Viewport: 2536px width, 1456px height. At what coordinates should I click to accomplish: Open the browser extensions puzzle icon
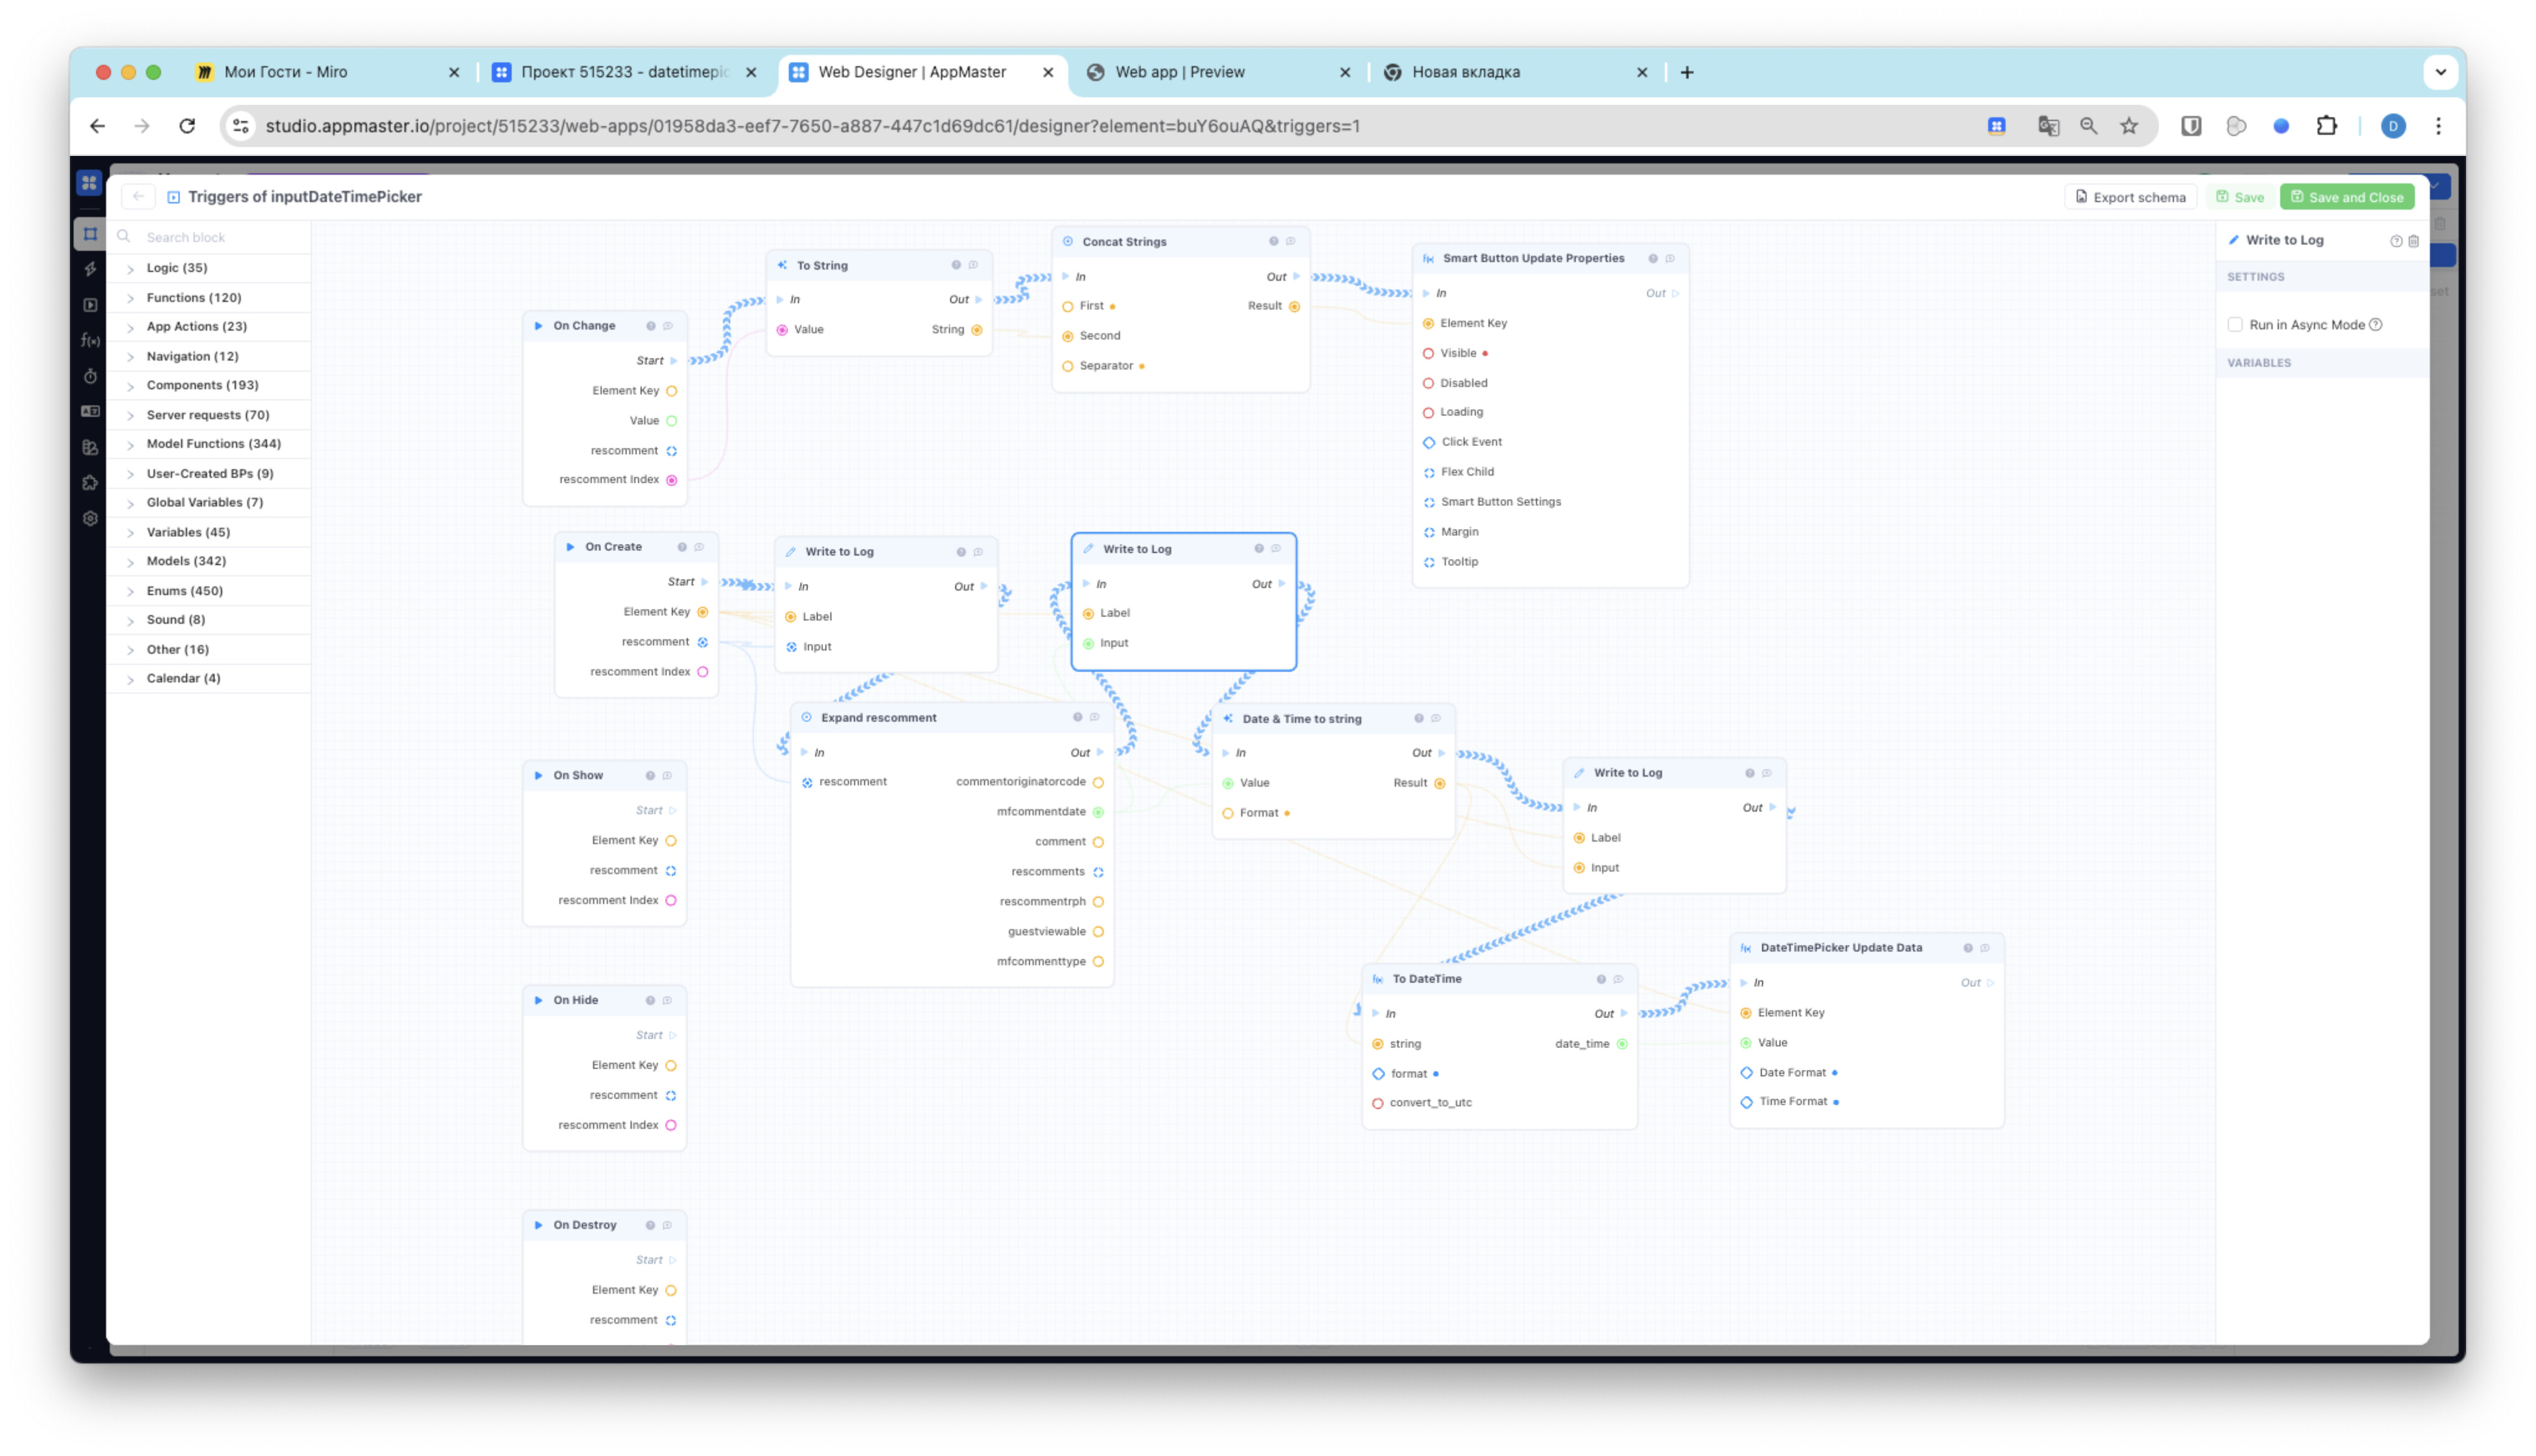coord(2327,126)
